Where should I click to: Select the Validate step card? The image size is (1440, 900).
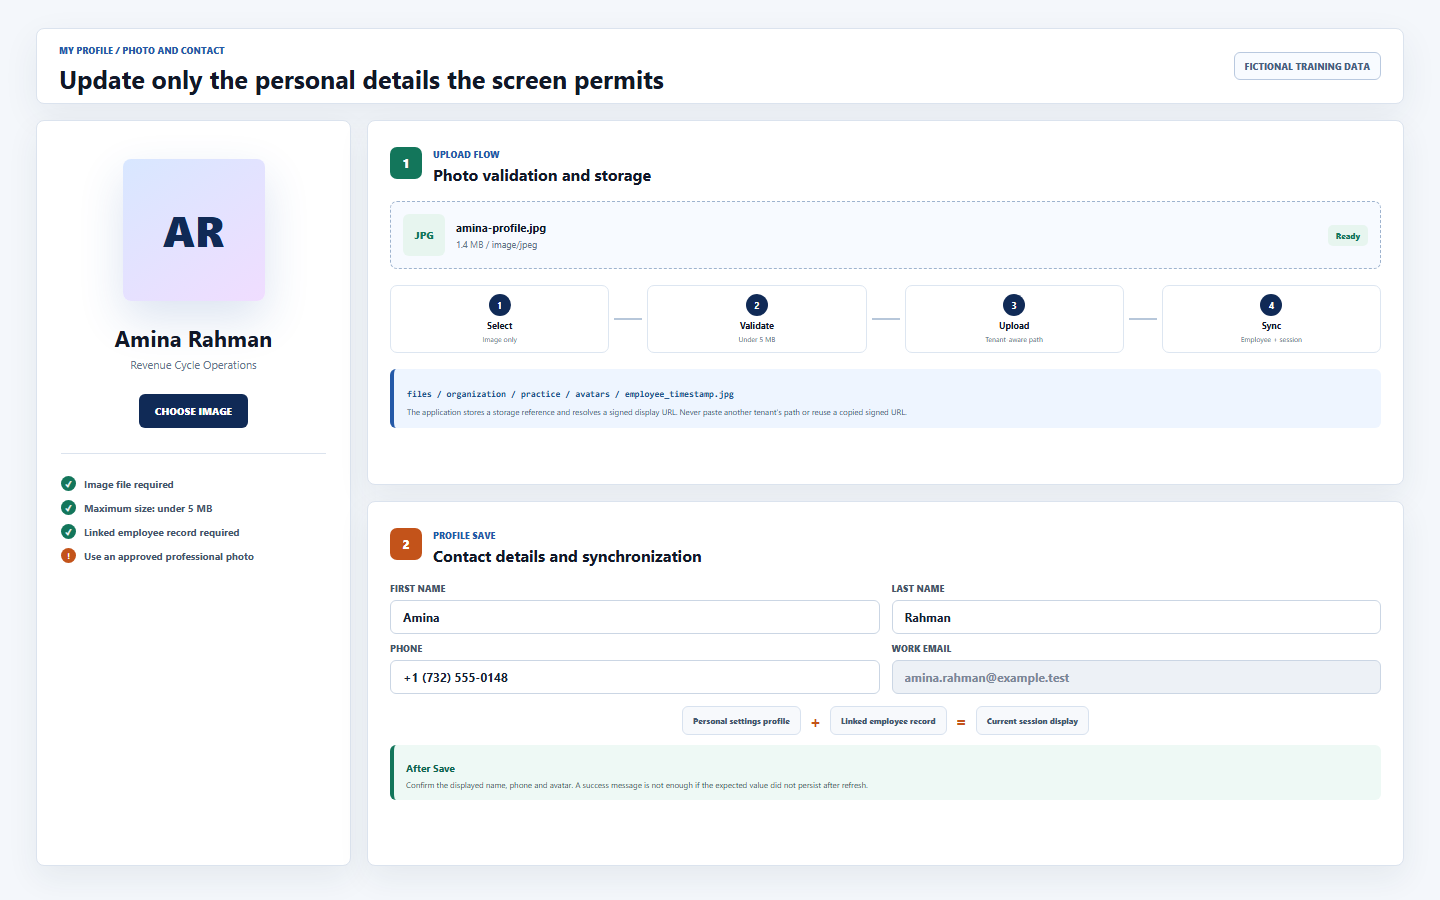click(x=757, y=319)
